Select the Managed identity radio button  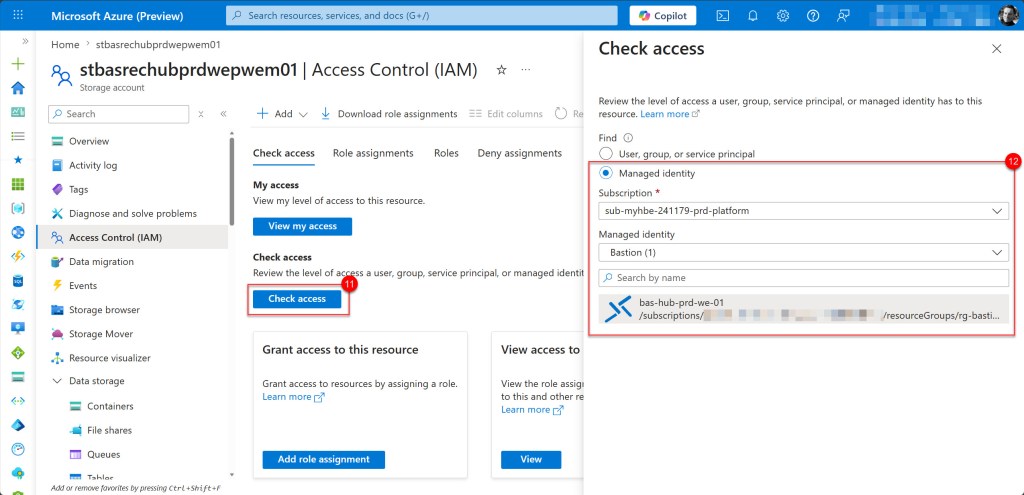click(x=606, y=173)
